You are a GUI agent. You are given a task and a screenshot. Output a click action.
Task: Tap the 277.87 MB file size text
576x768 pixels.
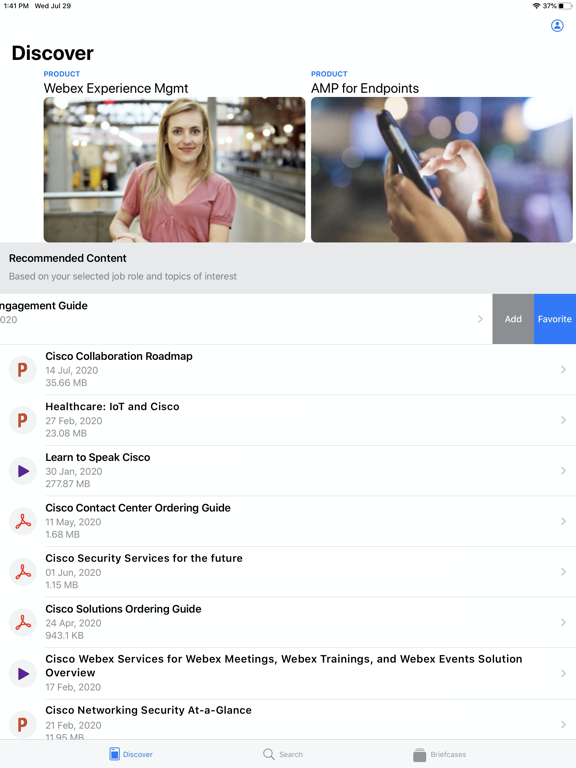point(68,483)
